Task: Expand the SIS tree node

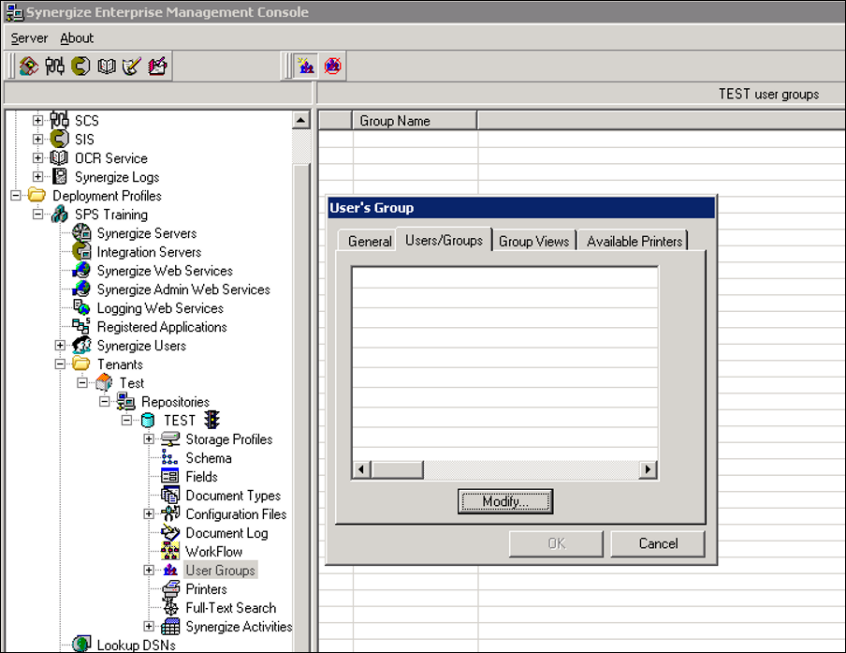Action: click(x=38, y=139)
